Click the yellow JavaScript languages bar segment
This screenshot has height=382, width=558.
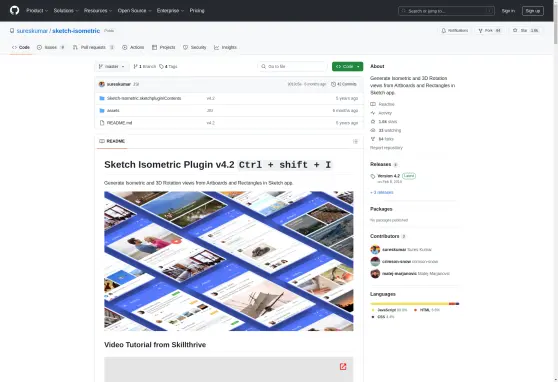(x=409, y=304)
